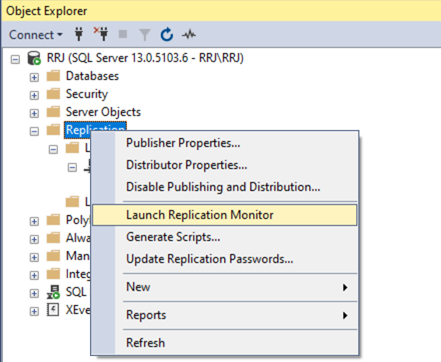Viewport: 441px width, 362px height.
Task: Click Refresh in the context menu
Action: click(x=225, y=343)
